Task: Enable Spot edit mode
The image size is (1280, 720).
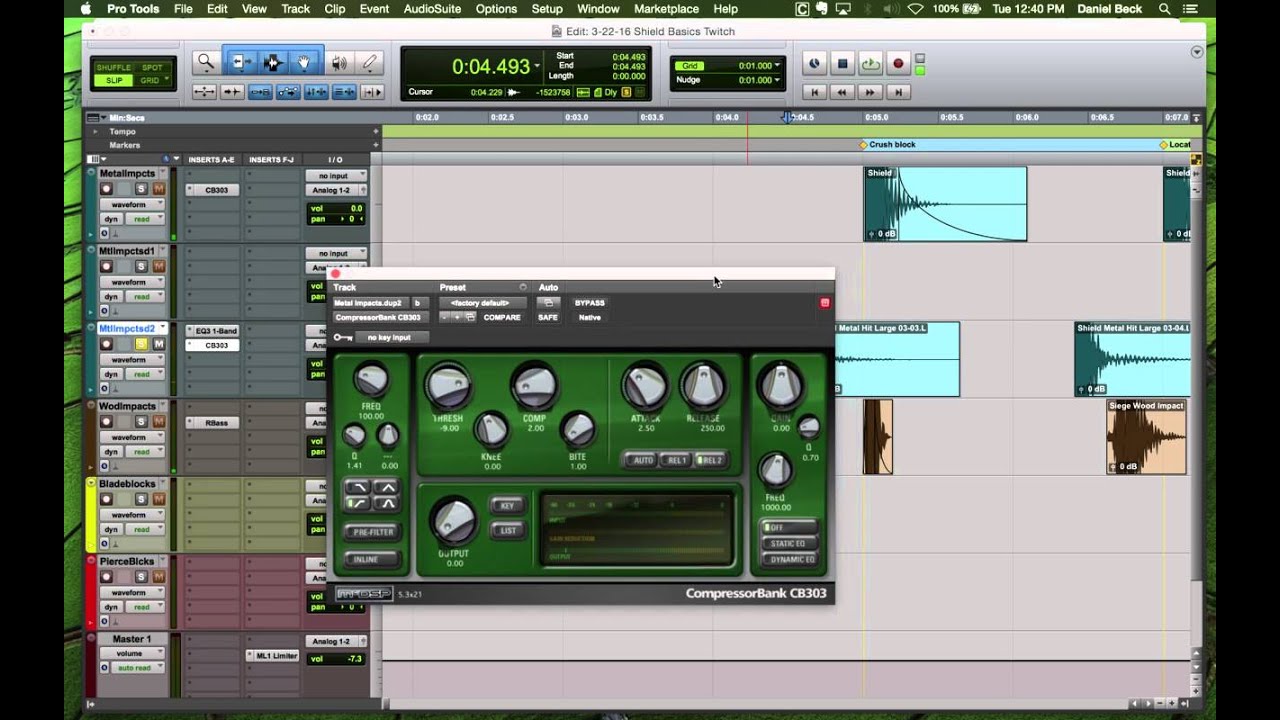Action: coord(151,67)
